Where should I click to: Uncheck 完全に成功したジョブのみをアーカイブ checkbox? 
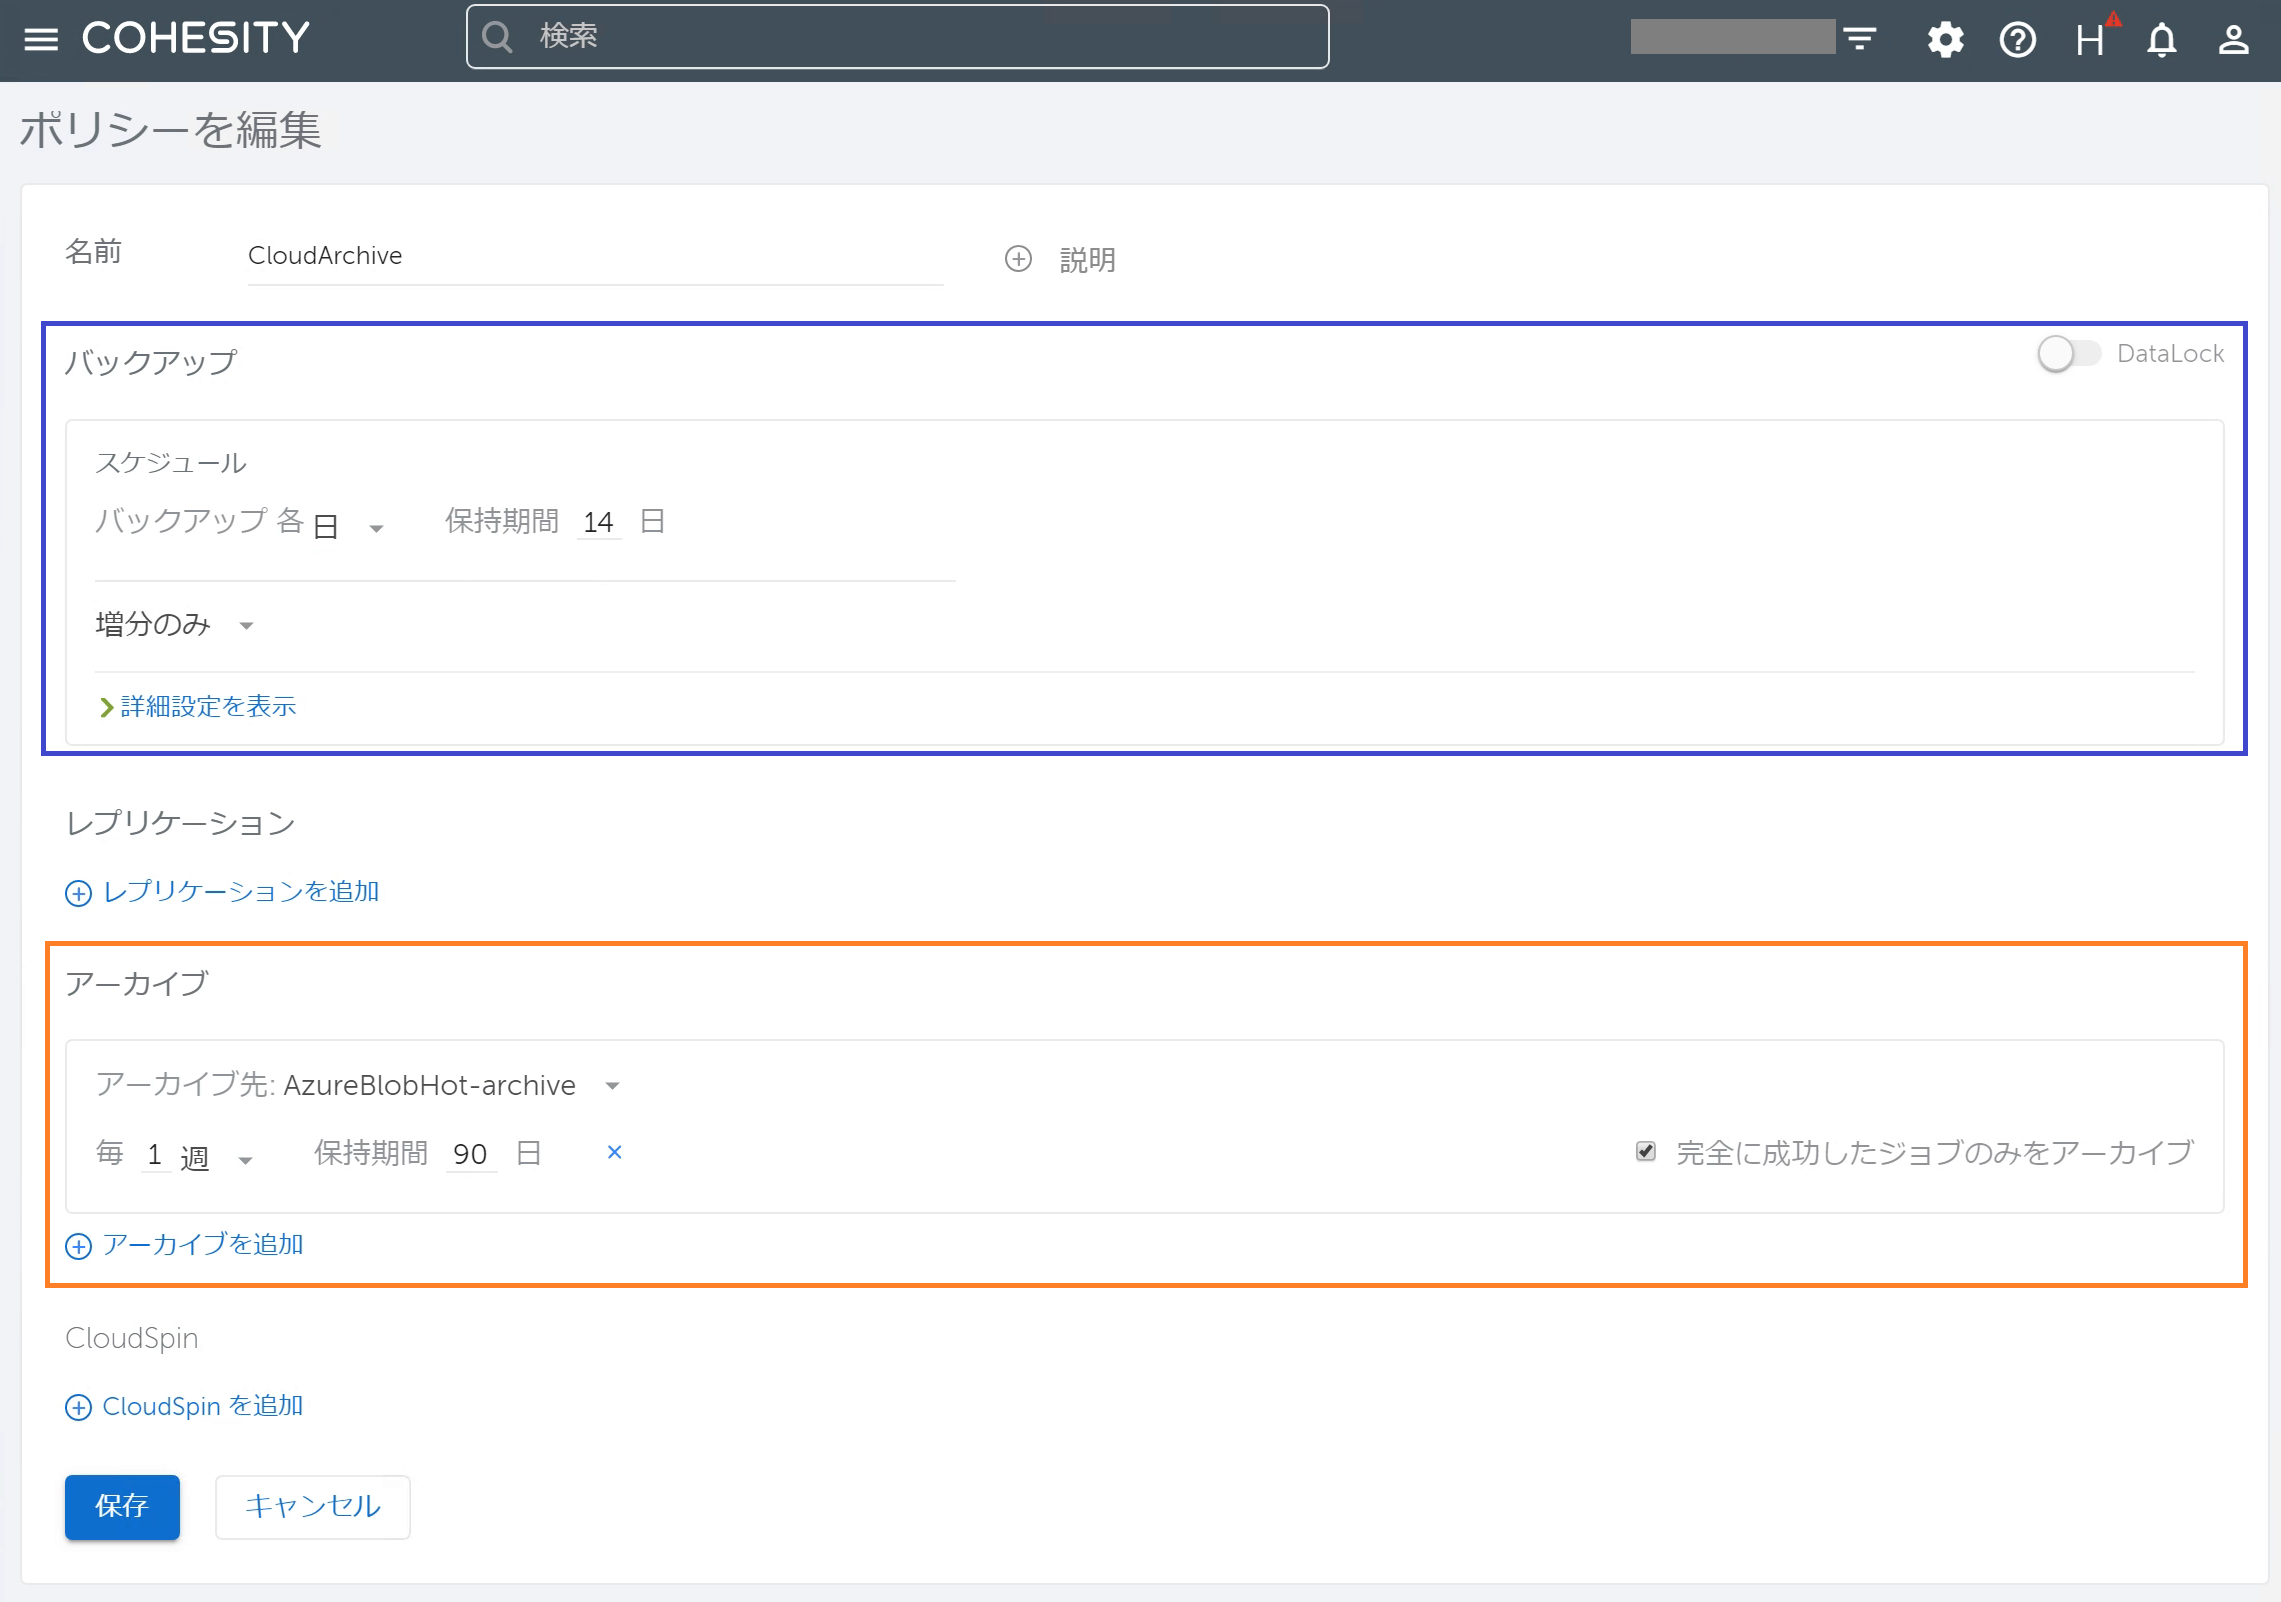pos(1646,1151)
